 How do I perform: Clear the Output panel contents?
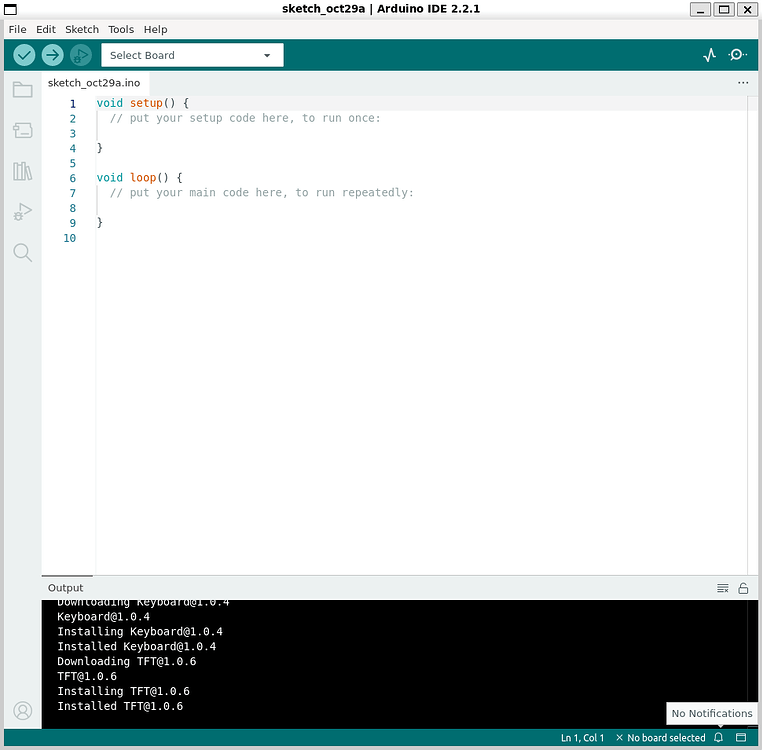[x=723, y=588]
